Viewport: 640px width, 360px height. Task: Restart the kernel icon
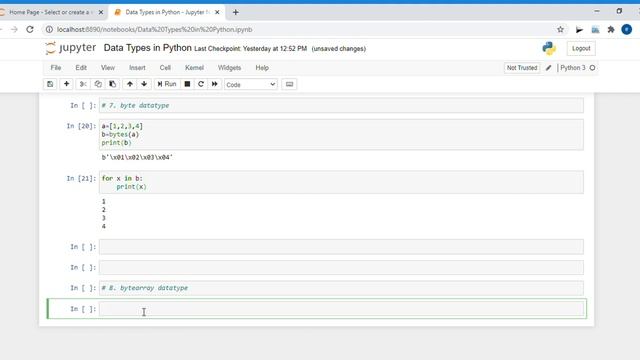(x=201, y=84)
